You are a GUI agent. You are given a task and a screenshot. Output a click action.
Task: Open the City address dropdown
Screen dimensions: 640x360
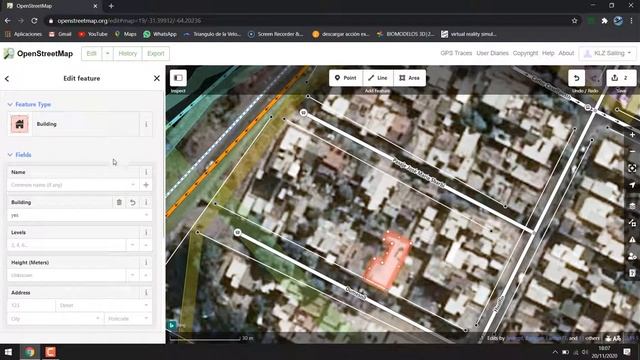(98, 318)
